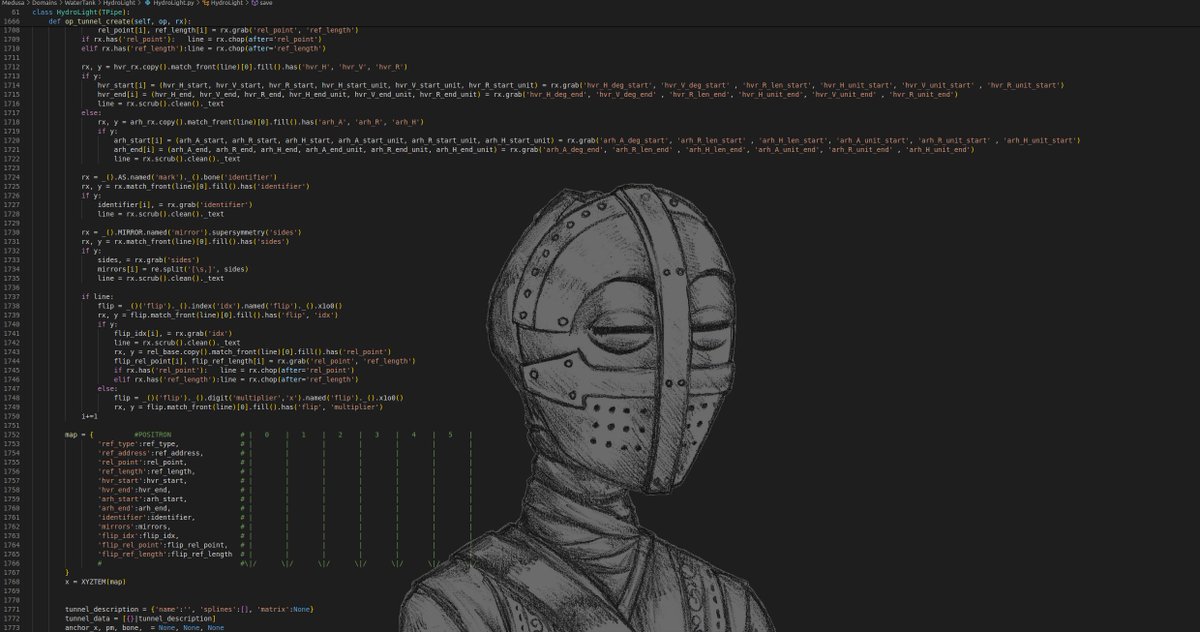Click the anchor_x, pm, bone line
Image resolution: width=1200 pixels, height=632 pixels.
coord(145,628)
